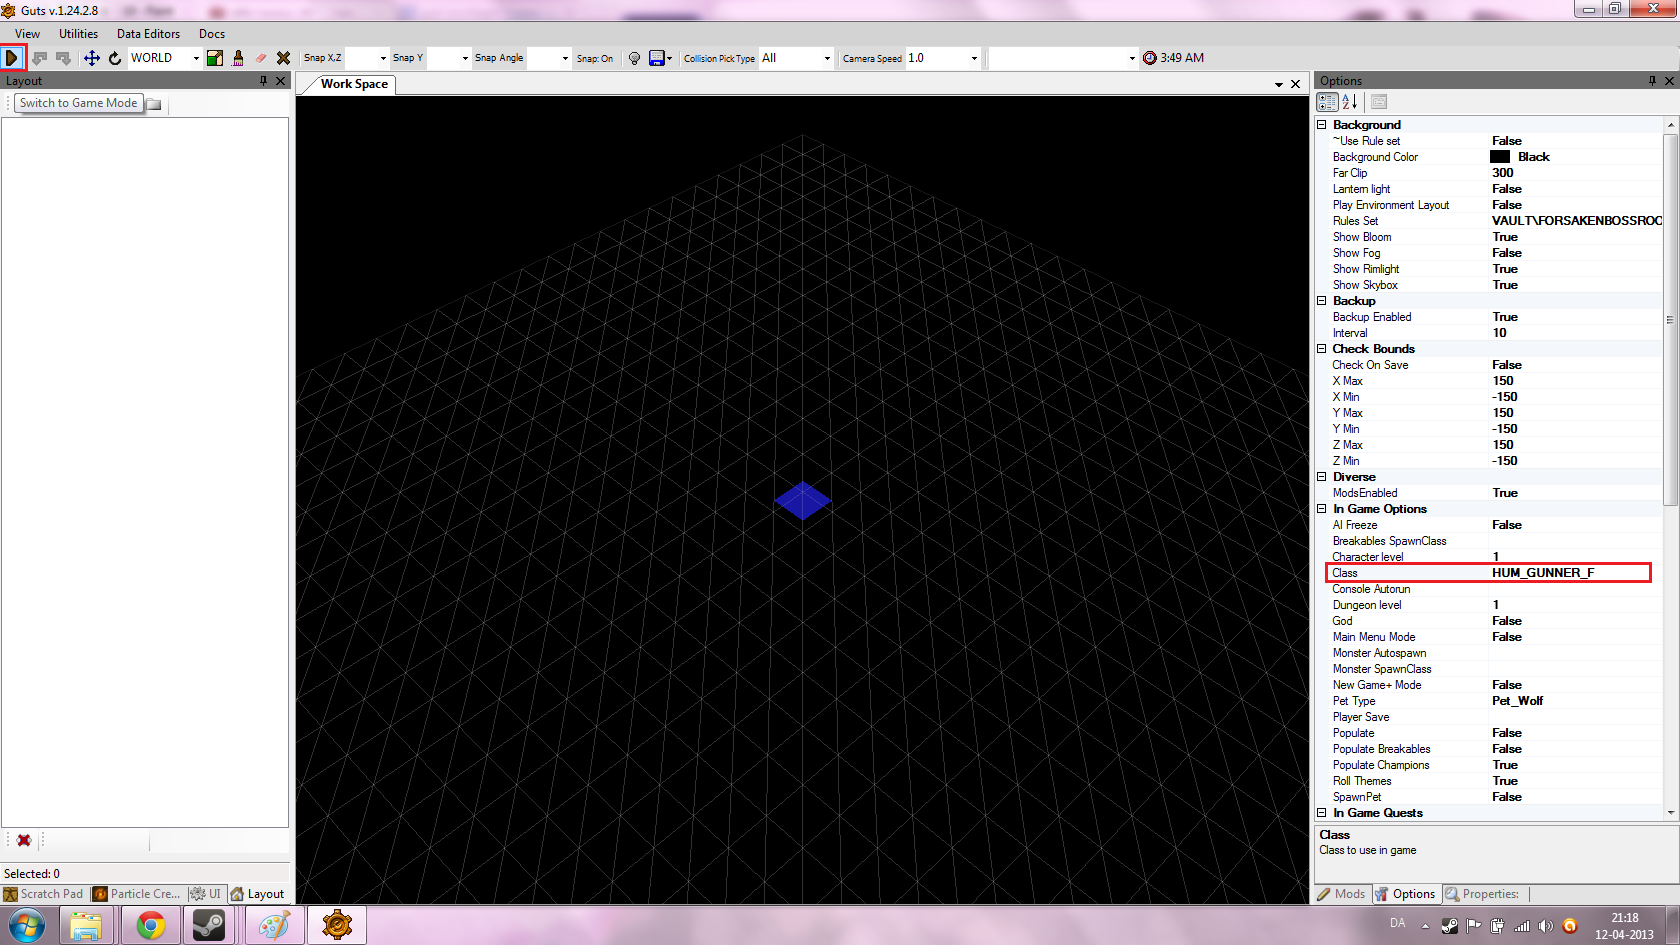Switch to the Layout tab
This screenshot has height=945, width=1680.
[x=258, y=894]
